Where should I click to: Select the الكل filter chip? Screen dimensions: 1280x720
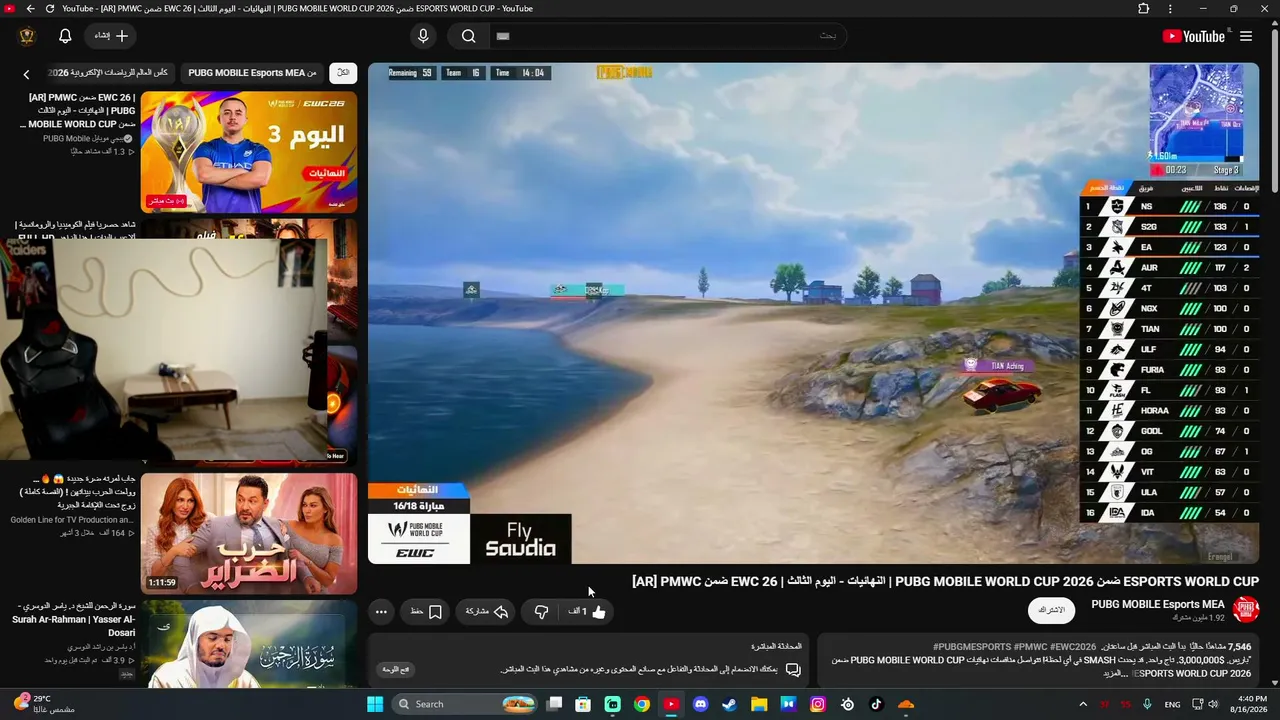[x=343, y=73]
